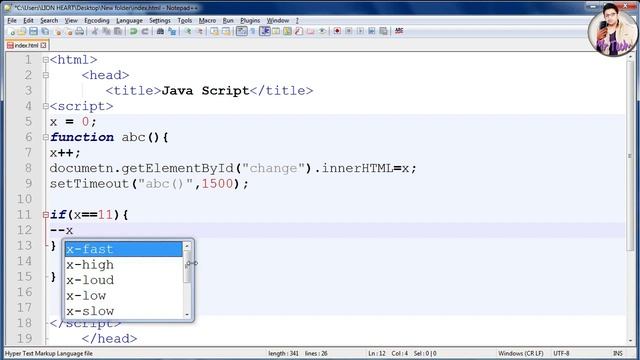Screen dimensions: 640x360
Task: Click the autocomplete list scroll-down arrow
Action: 187,314
